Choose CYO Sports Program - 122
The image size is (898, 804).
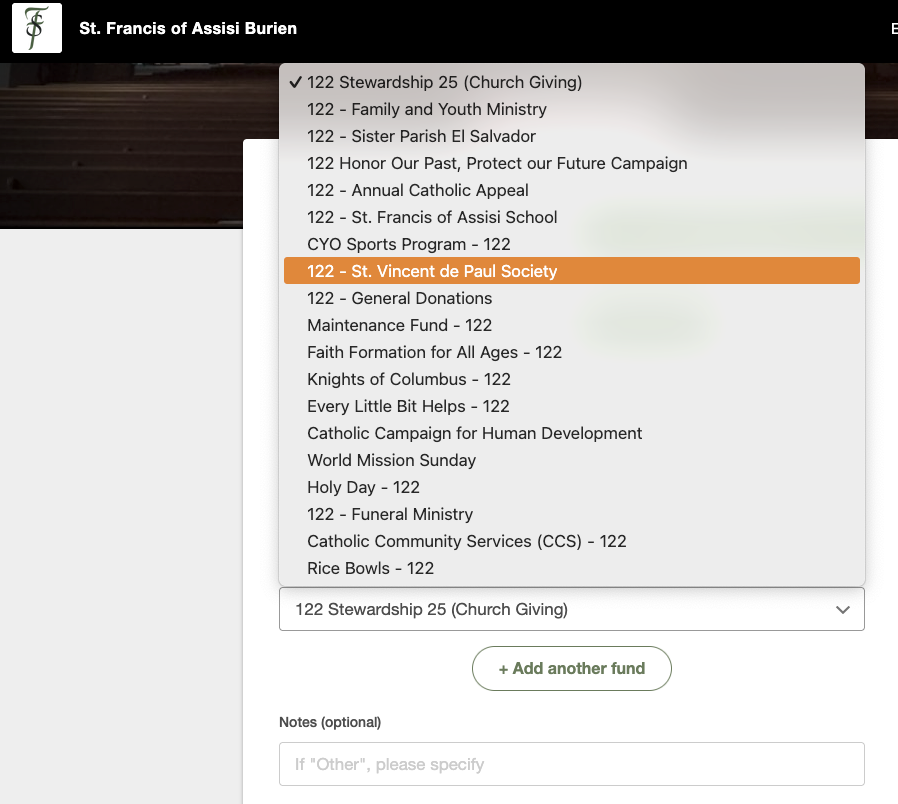572,244
